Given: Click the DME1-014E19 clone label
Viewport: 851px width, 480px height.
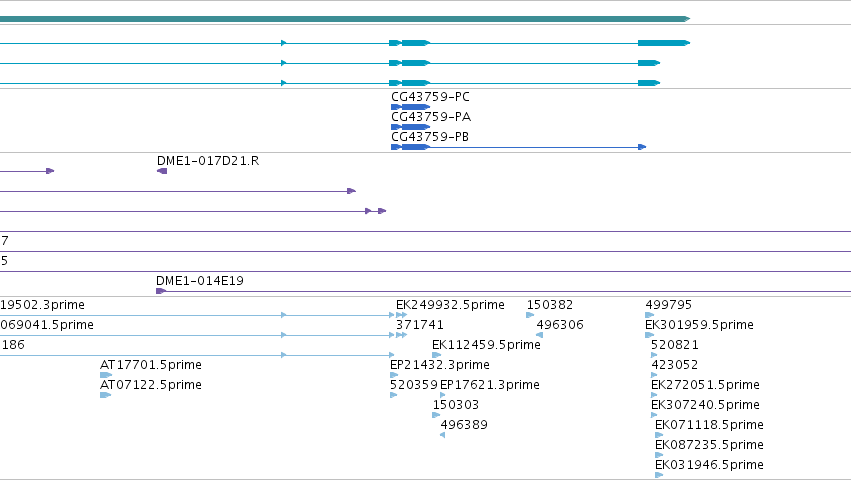Looking at the screenshot, I should point(200,281).
